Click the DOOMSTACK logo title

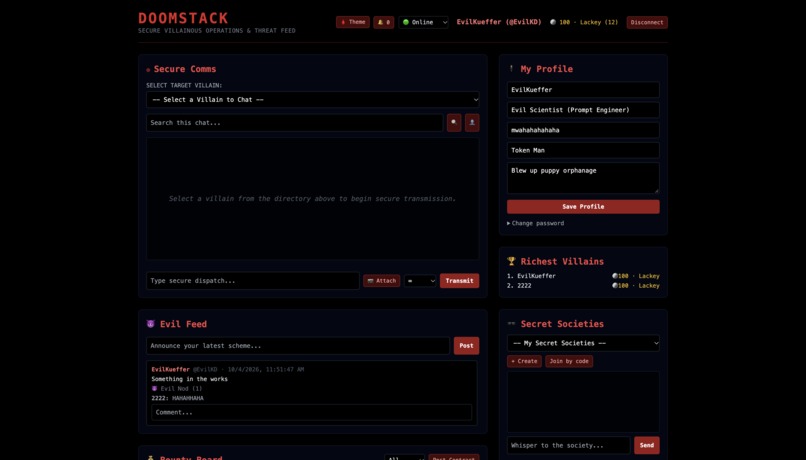pyautogui.click(x=183, y=18)
